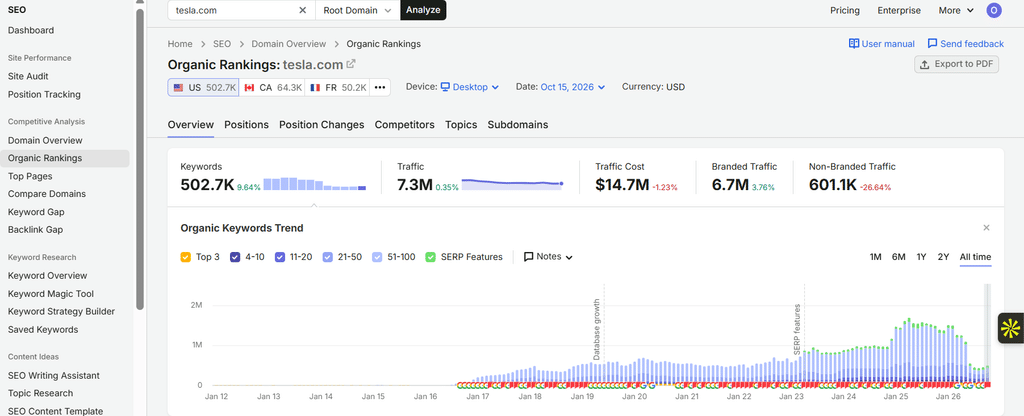1024x416 pixels.
Task: Go to SEO breadcrumb
Action: click(x=222, y=44)
